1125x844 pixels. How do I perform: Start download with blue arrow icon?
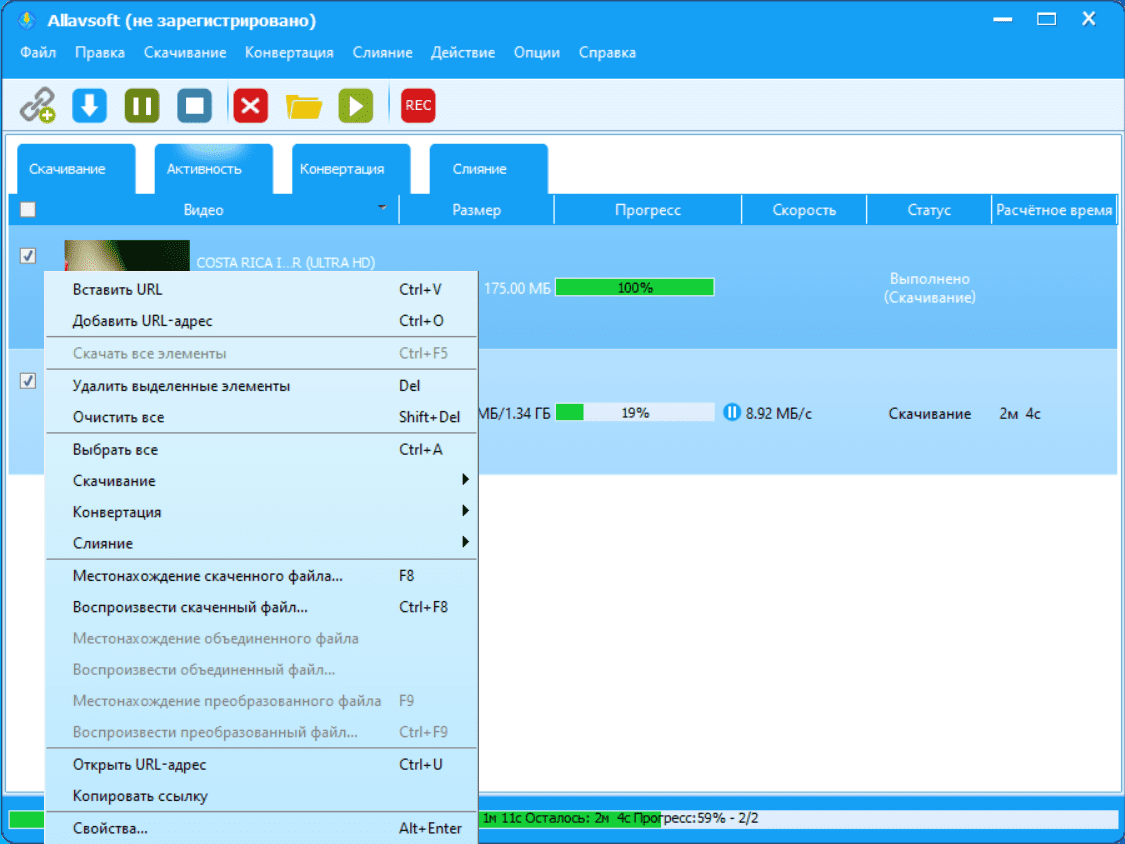89,106
